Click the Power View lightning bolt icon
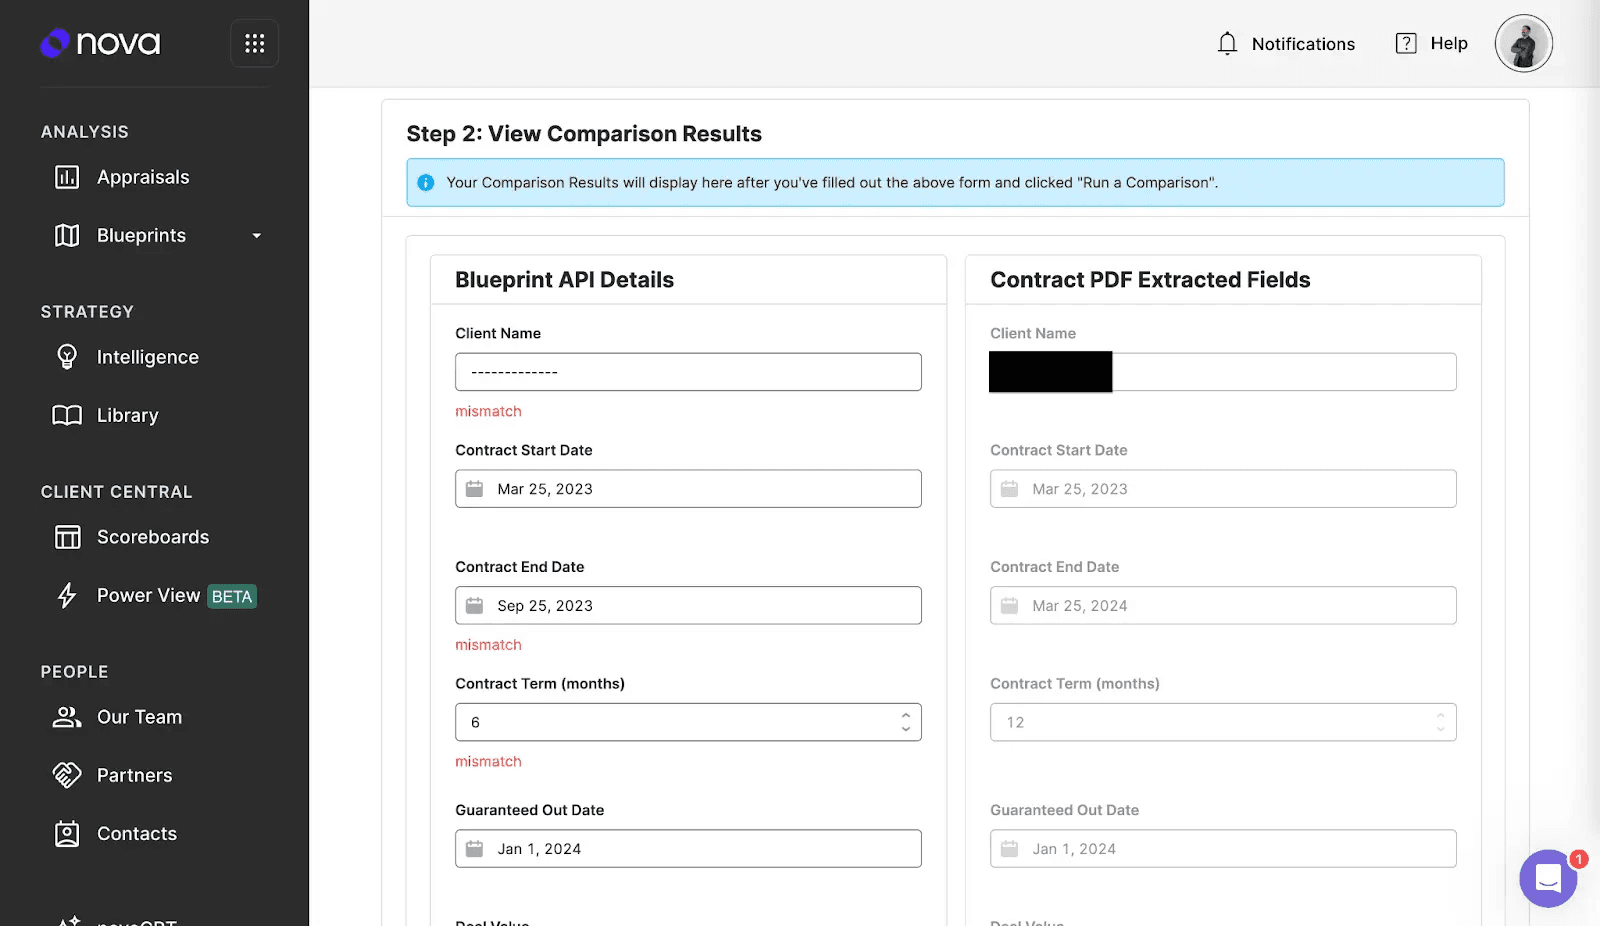Image resolution: width=1600 pixels, height=926 pixels. pos(66,595)
